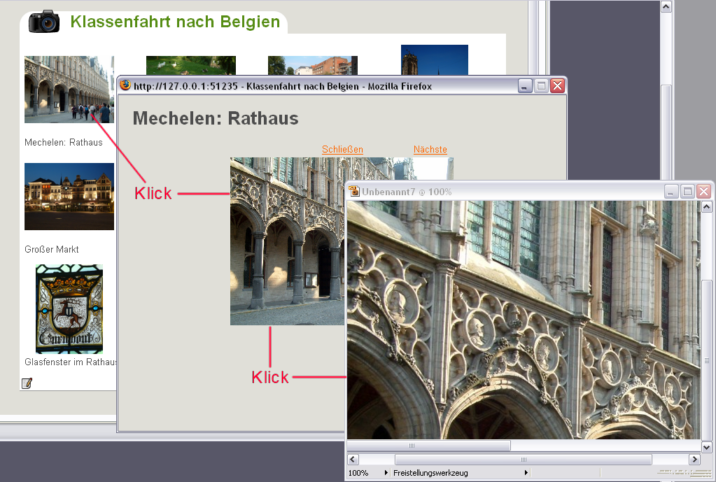This screenshot has width=716, height=482.
Task: Click the Unbenannt7 document icon in its title bar
Action: point(354,191)
